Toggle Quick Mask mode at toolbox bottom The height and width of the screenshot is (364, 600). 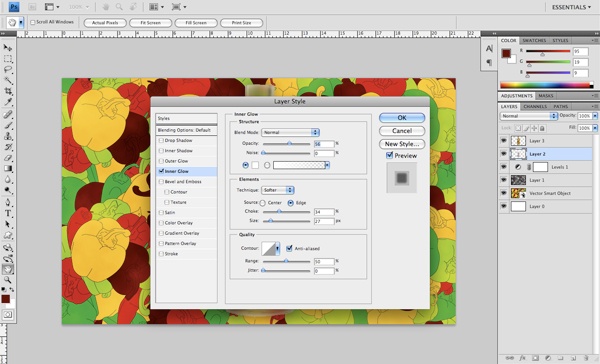8,315
